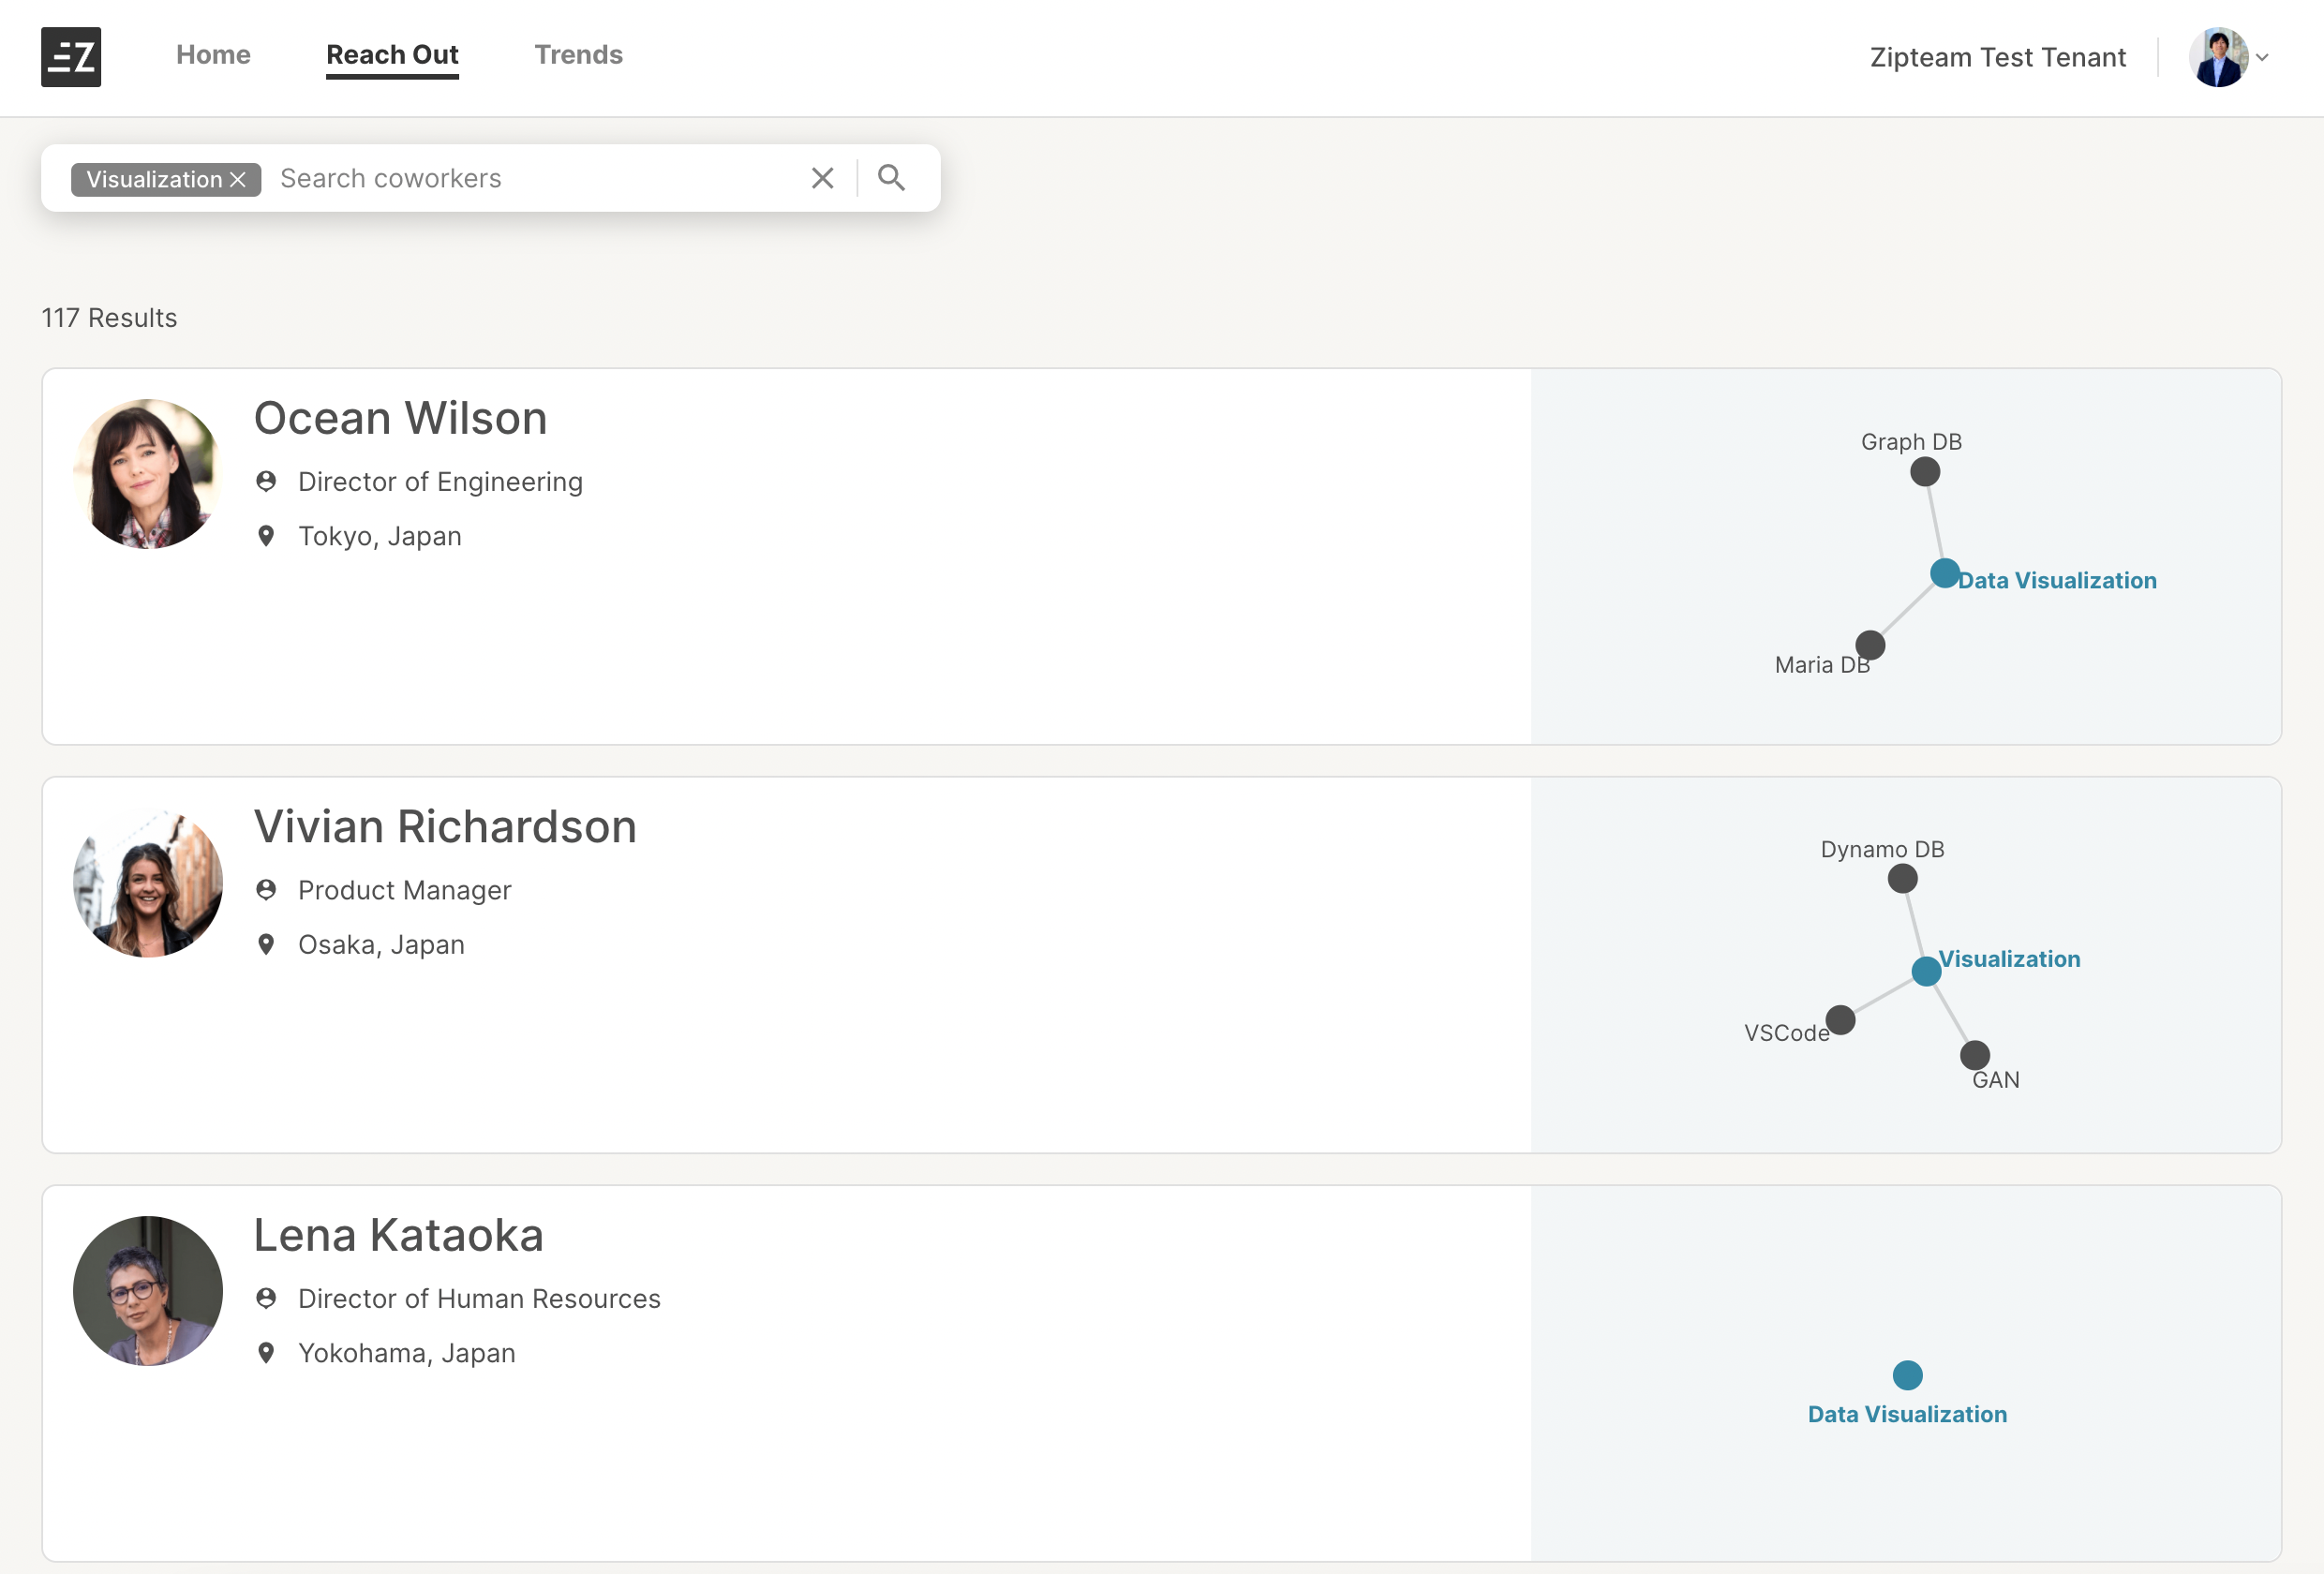Clear the search field with X icon
This screenshot has height=1574, width=2324.
pos(822,178)
